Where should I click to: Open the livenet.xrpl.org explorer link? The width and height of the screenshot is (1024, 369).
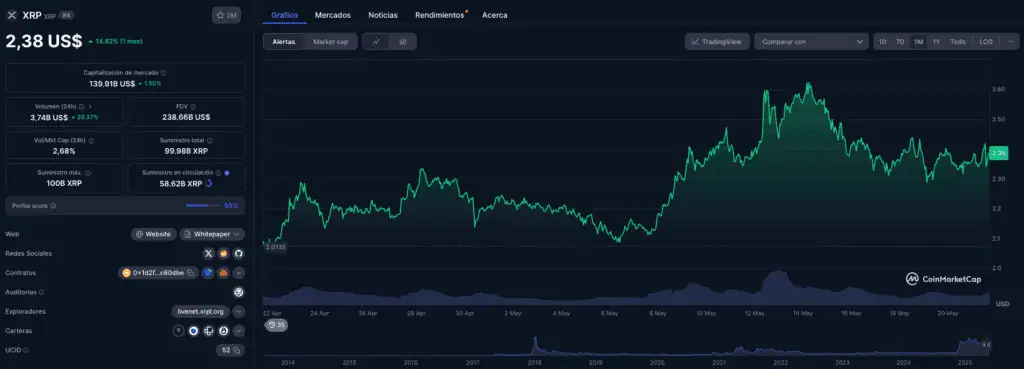click(200, 312)
